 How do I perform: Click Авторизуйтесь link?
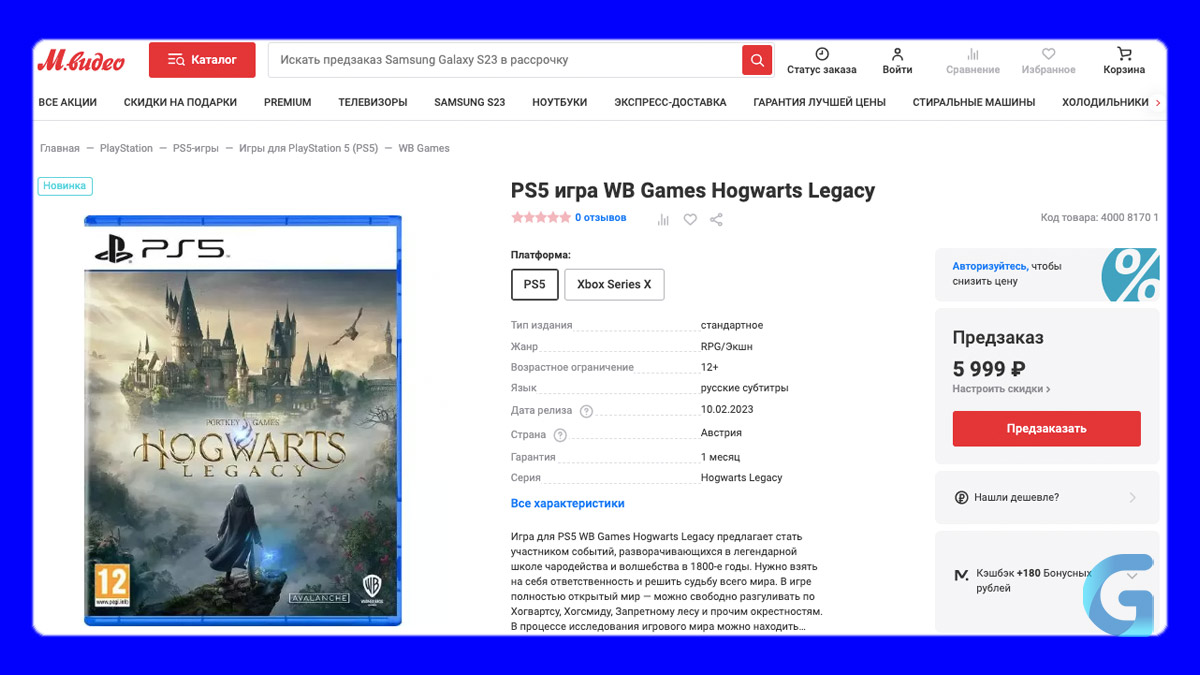pyautogui.click(x=989, y=266)
